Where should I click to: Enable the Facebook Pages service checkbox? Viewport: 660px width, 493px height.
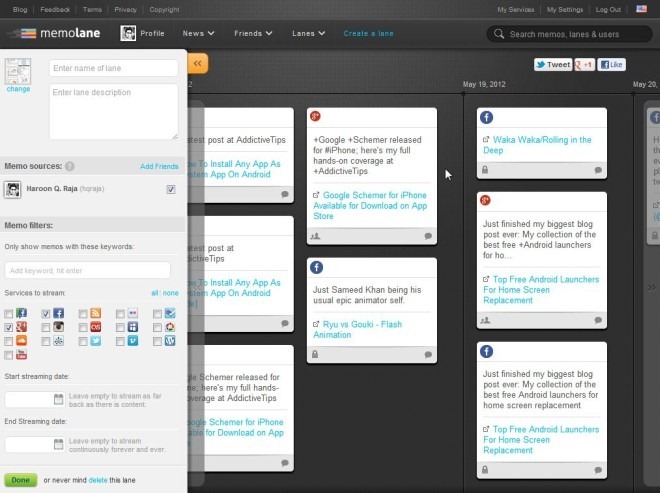(x=9, y=314)
